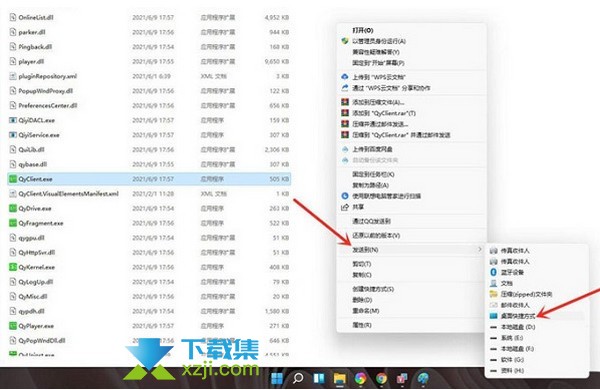Select file name QyHttpSvr.dll
Image resolution: width=600 pixels, height=390 pixels.
tap(37, 253)
